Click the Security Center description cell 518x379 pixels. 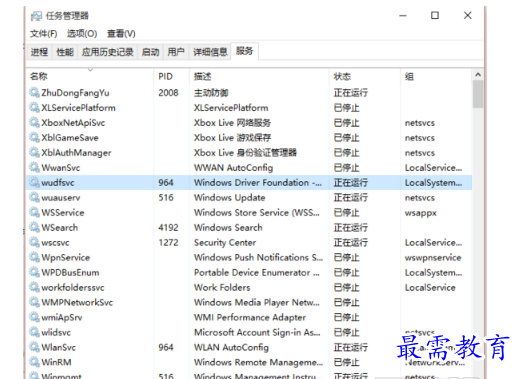tap(225, 243)
